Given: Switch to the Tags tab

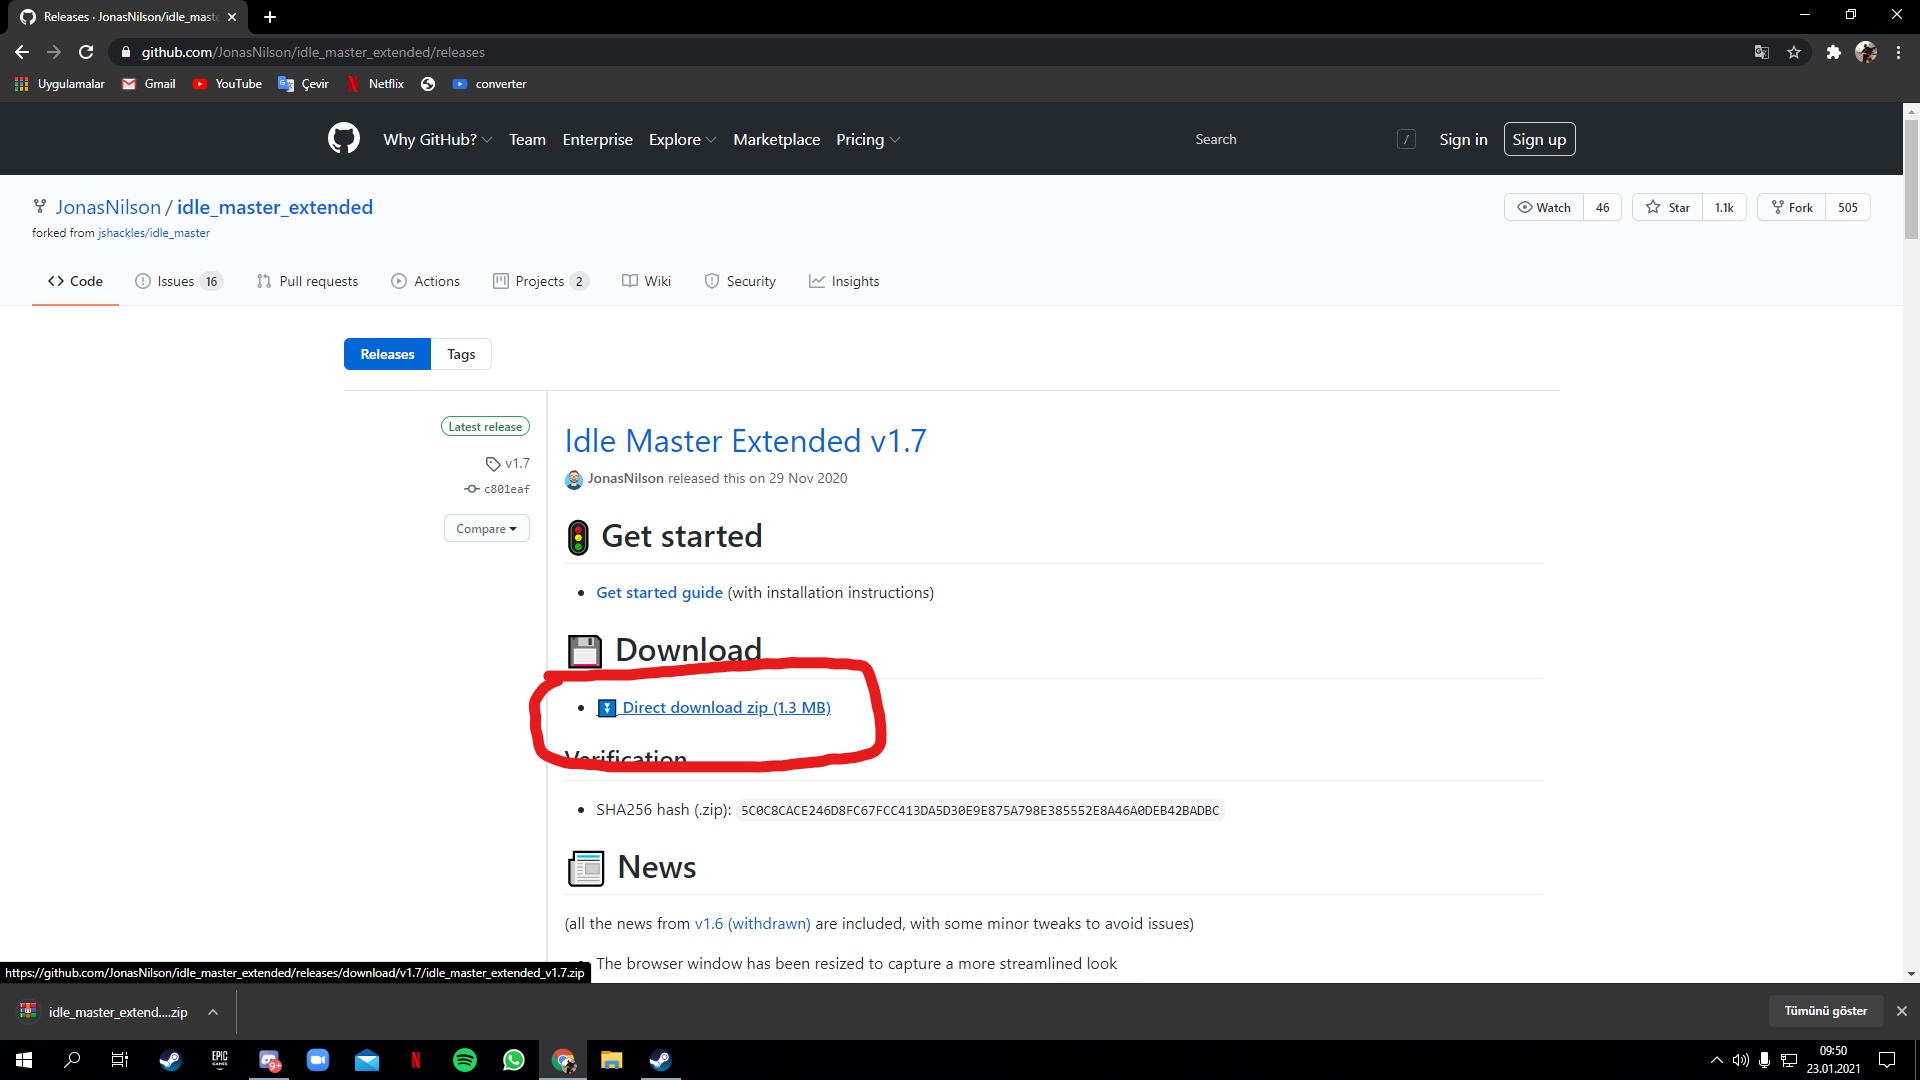Looking at the screenshot, I should pyautogui.click(x=461, y=354).
